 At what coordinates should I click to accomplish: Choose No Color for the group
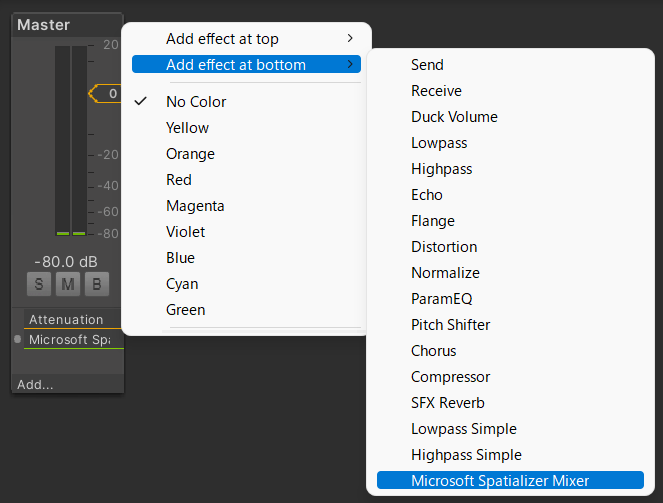click(196, 102)
